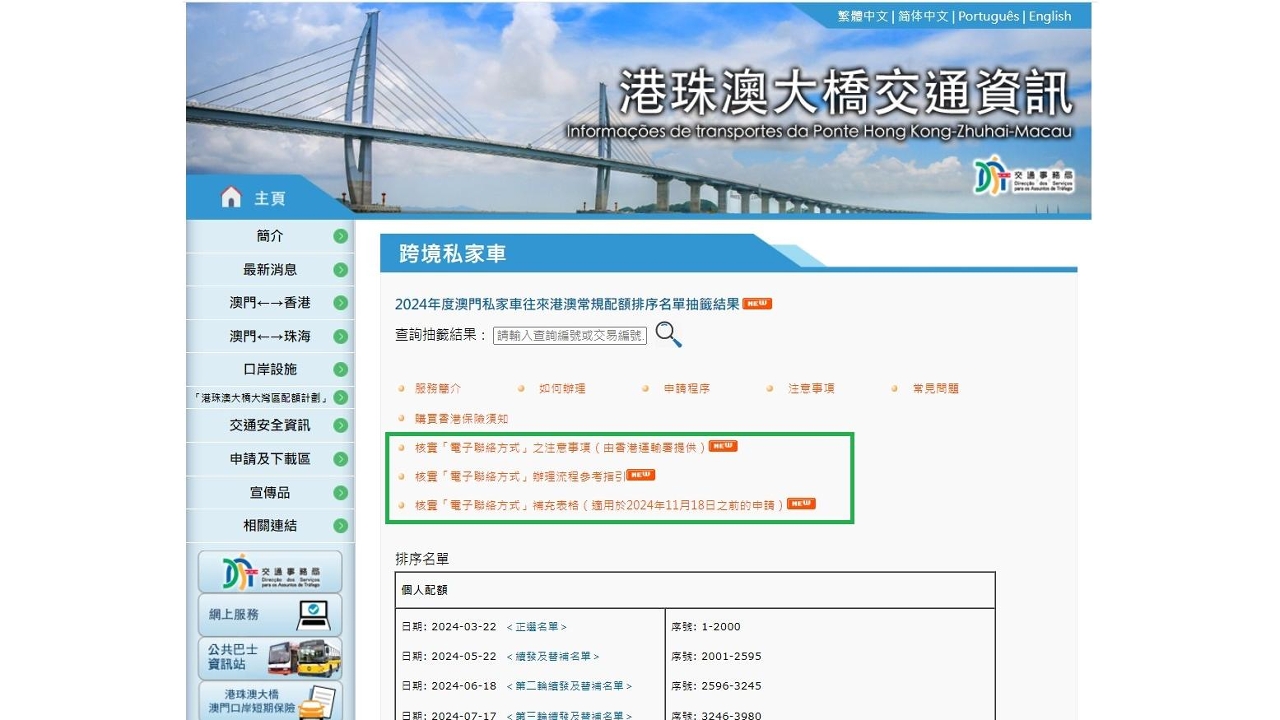The image size is (1280, 720).
Task: Switch language to Português
Action: coord(989,16)
